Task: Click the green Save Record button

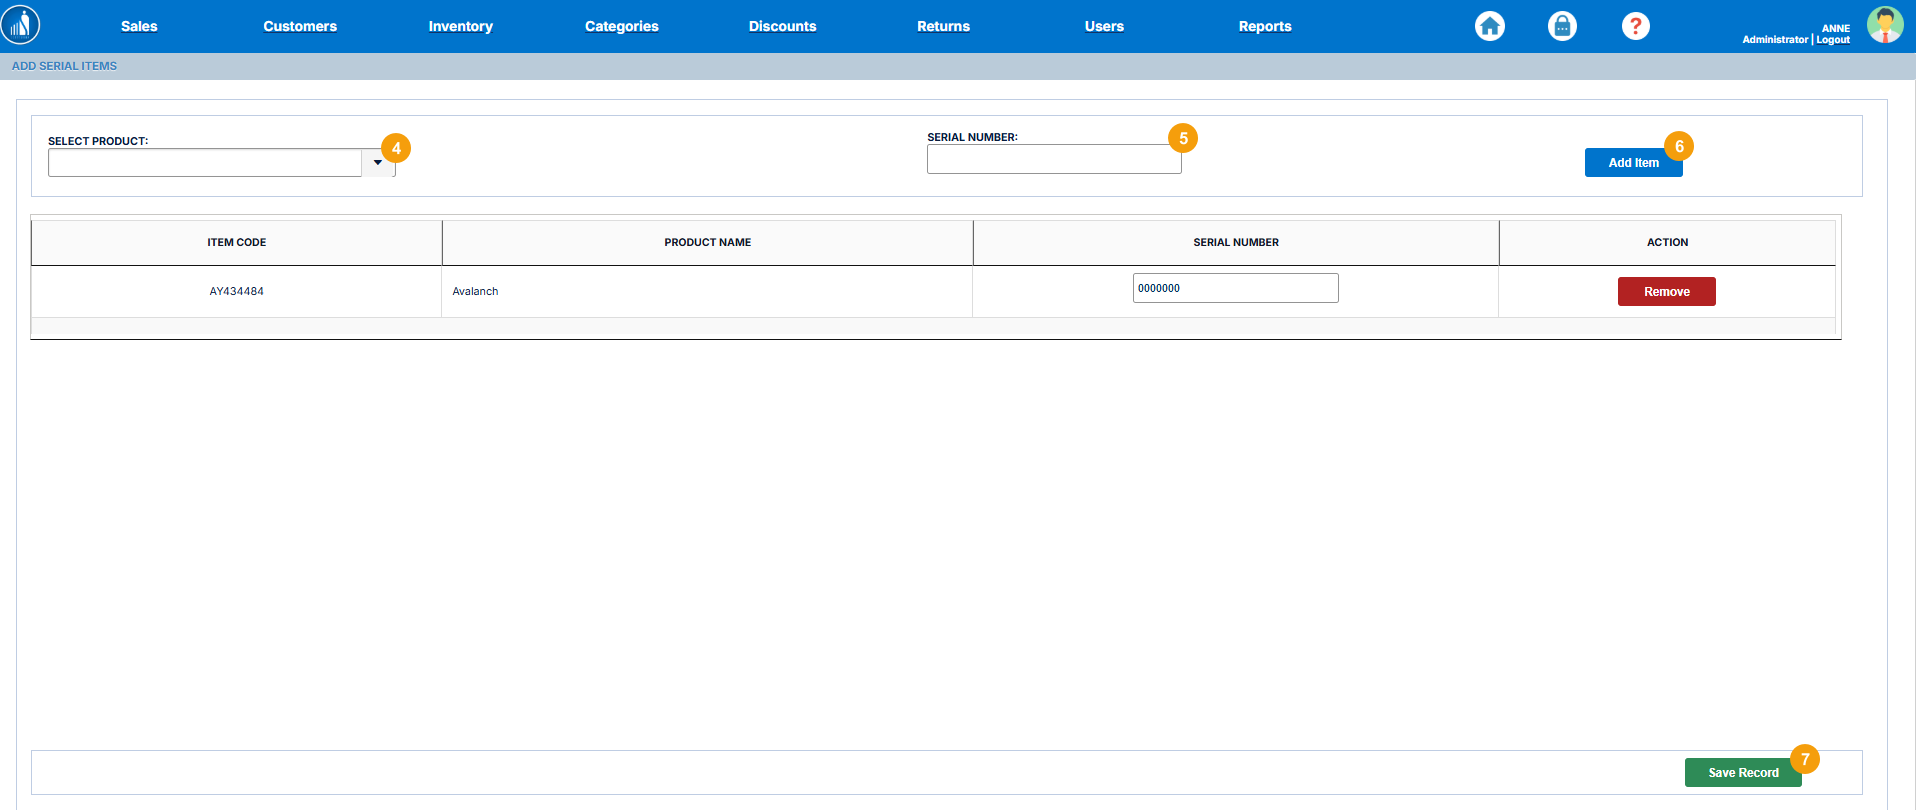Action: [1742, 773]
